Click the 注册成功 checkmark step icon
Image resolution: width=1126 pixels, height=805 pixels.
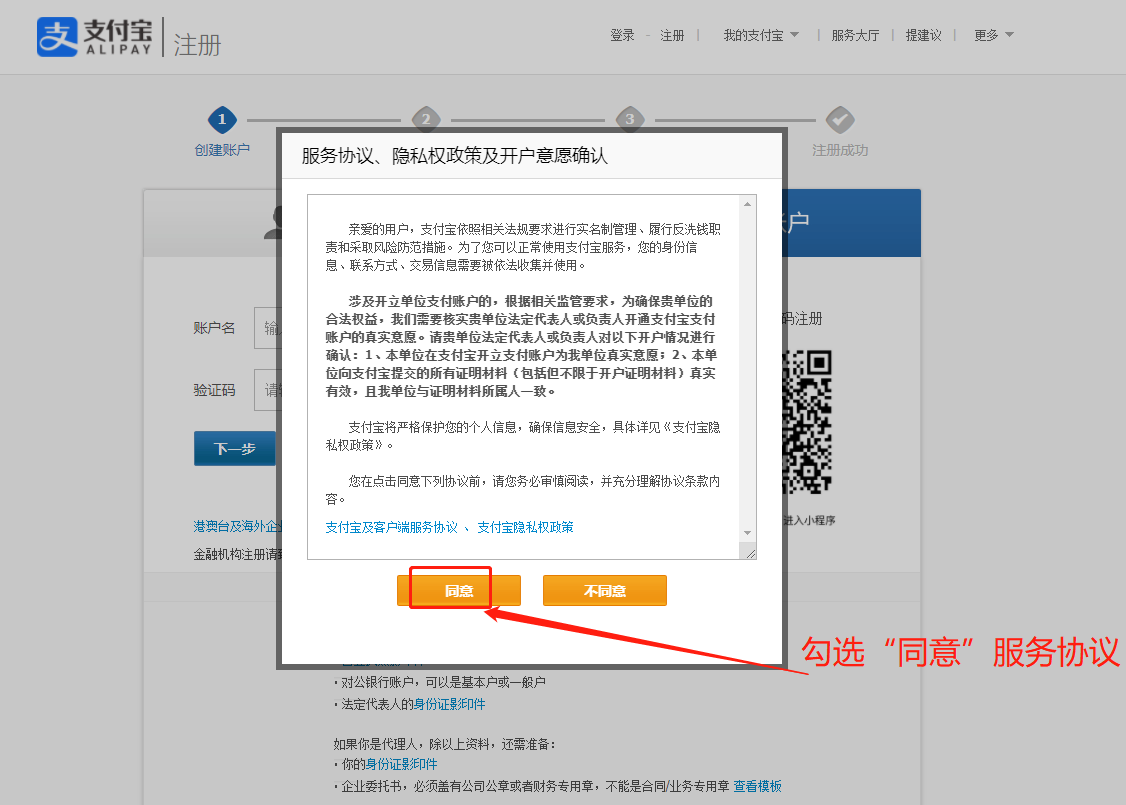(x=839, y=119)
